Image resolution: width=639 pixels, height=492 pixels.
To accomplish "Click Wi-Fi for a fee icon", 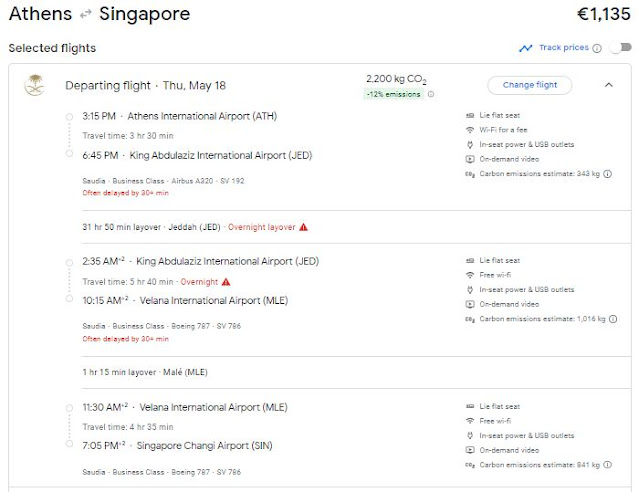I will (x=470, y=130).
